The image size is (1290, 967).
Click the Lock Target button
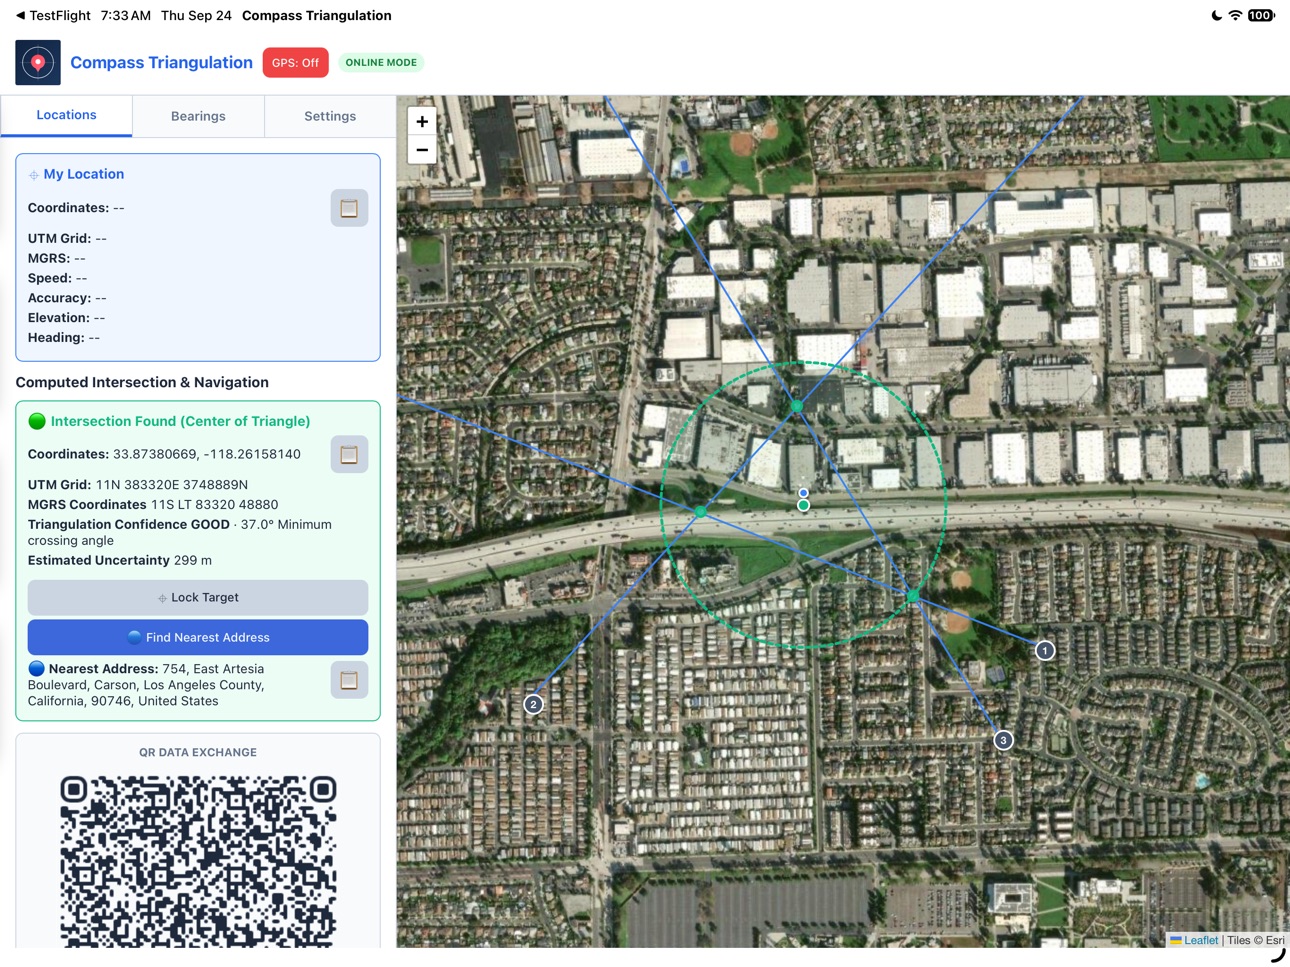[198, 598]
